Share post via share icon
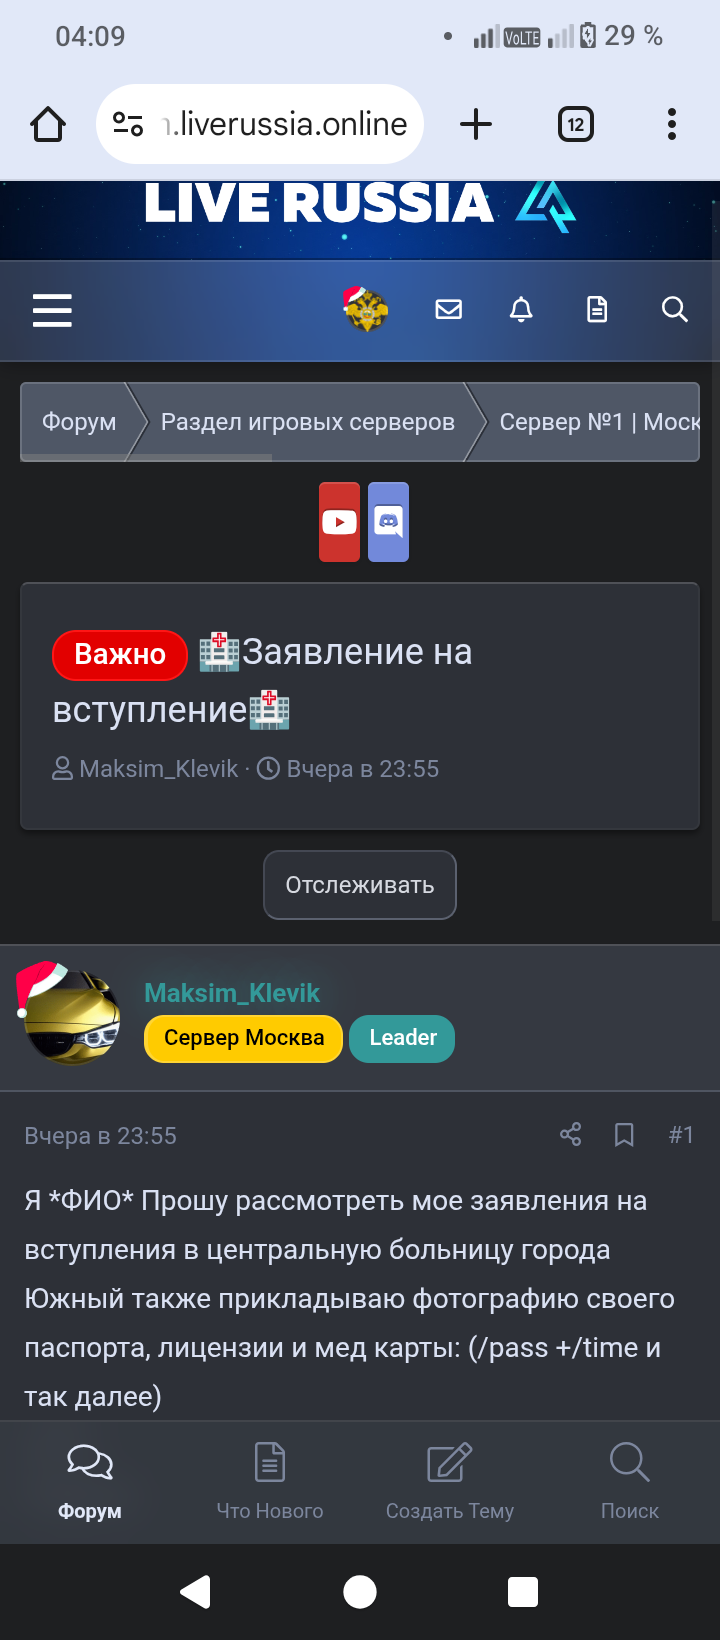Image resolution: width=720 pixels, height=1640 pixels. pos(571,1134)
